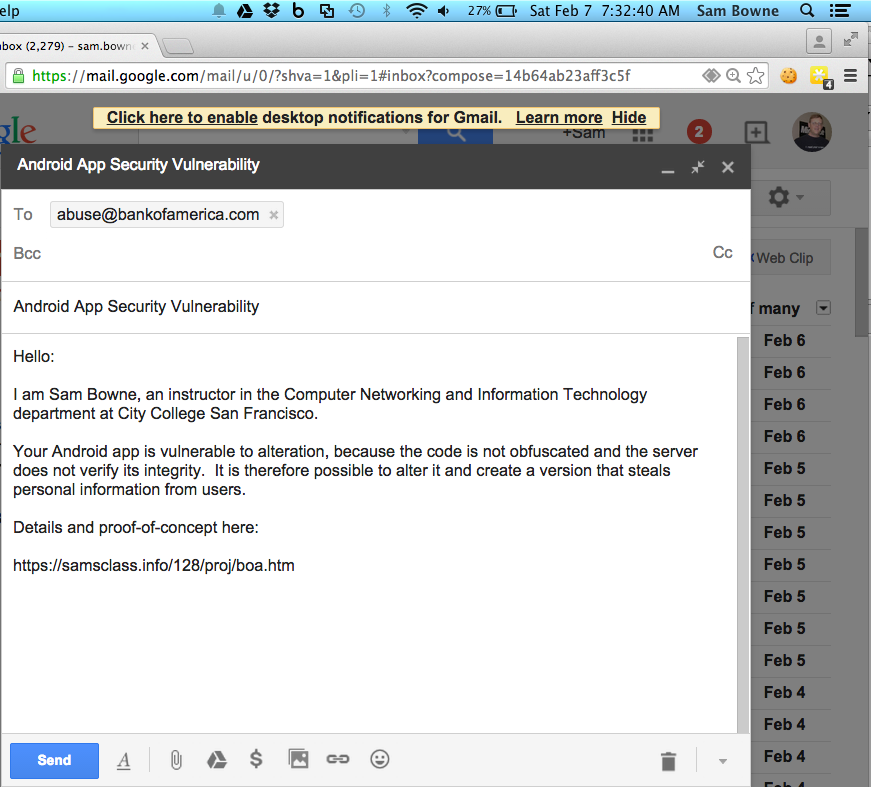Click the Chrome user profile button

pos(819,41)
